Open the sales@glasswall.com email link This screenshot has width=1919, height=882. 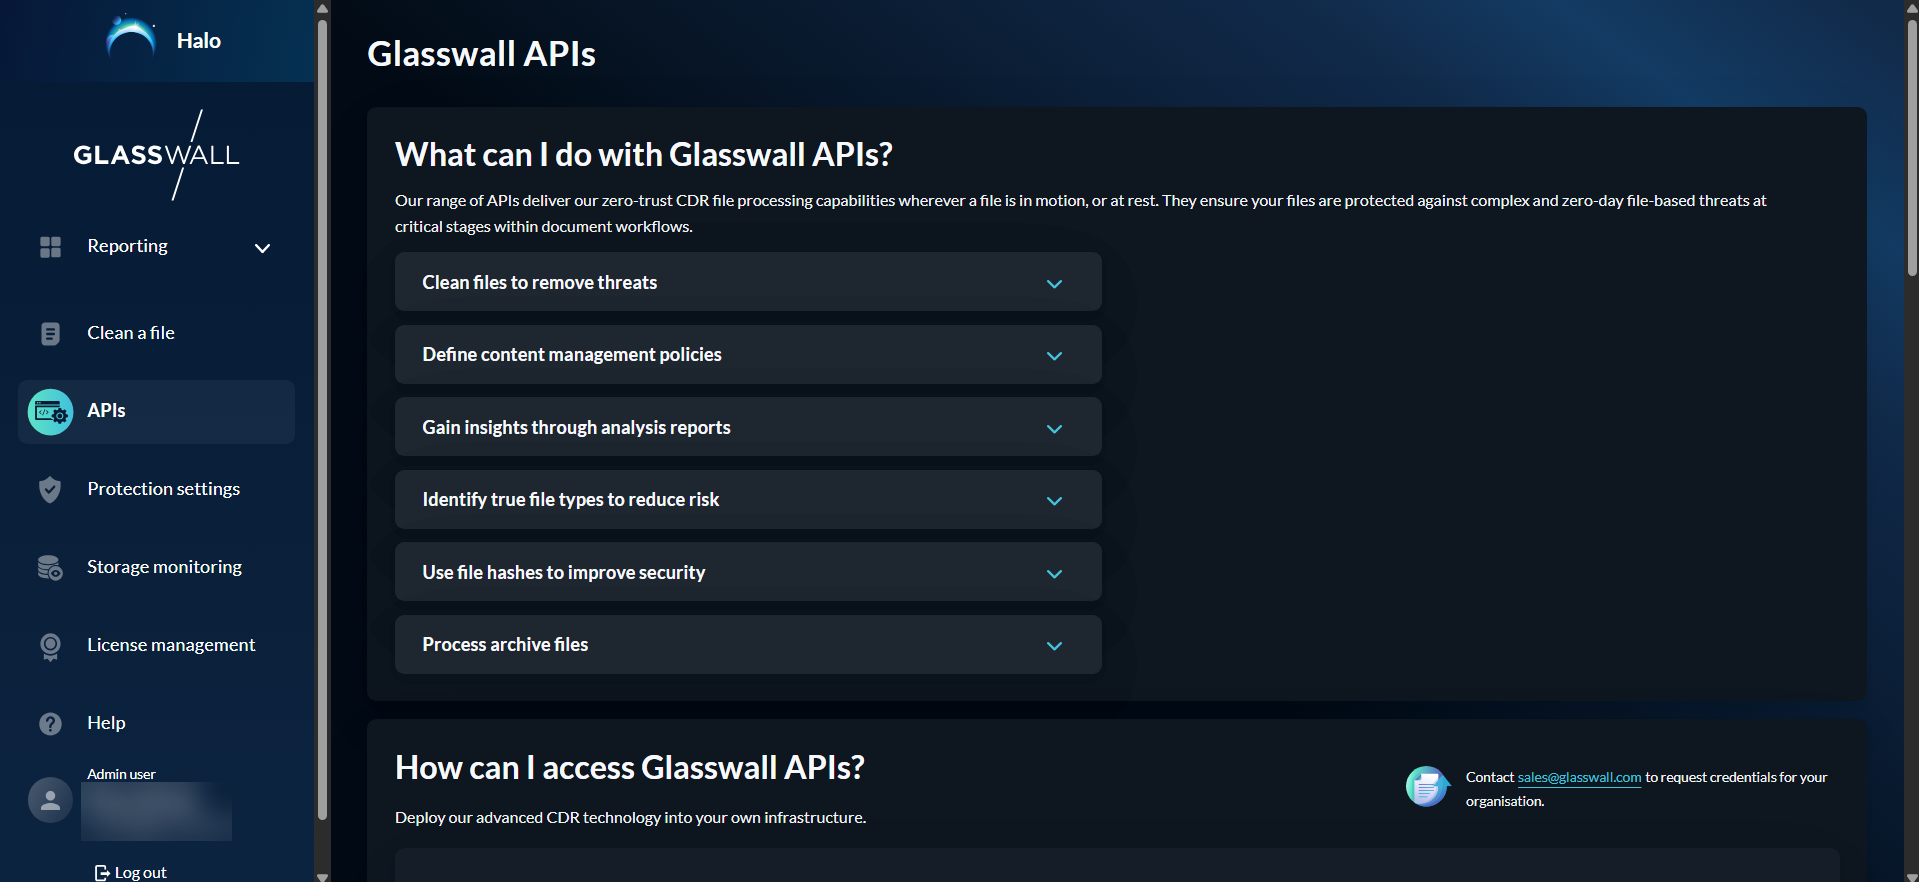click(1578, 778)
